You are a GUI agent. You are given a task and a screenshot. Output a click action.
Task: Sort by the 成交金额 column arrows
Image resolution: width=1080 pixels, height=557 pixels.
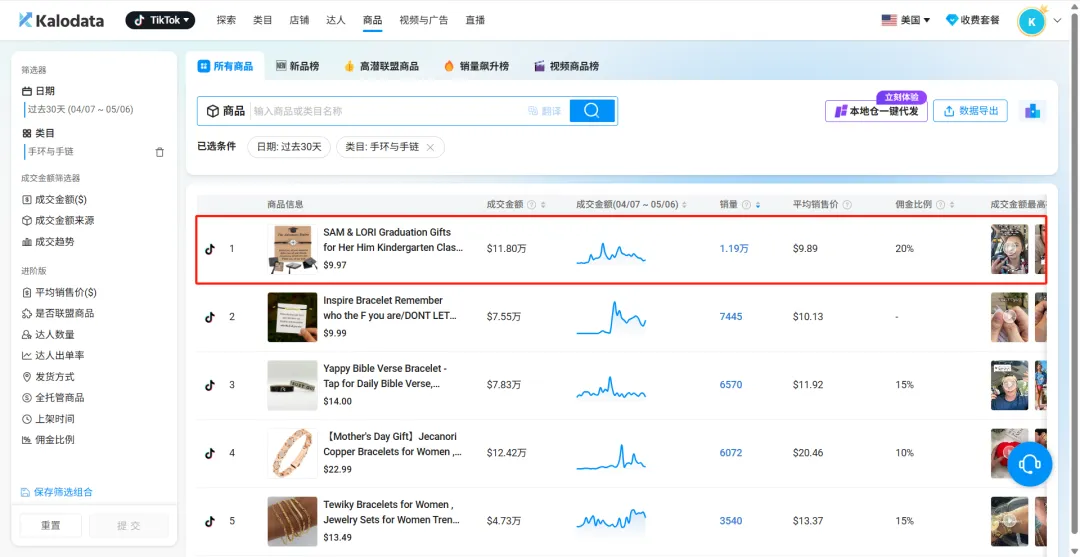[543, 204]
